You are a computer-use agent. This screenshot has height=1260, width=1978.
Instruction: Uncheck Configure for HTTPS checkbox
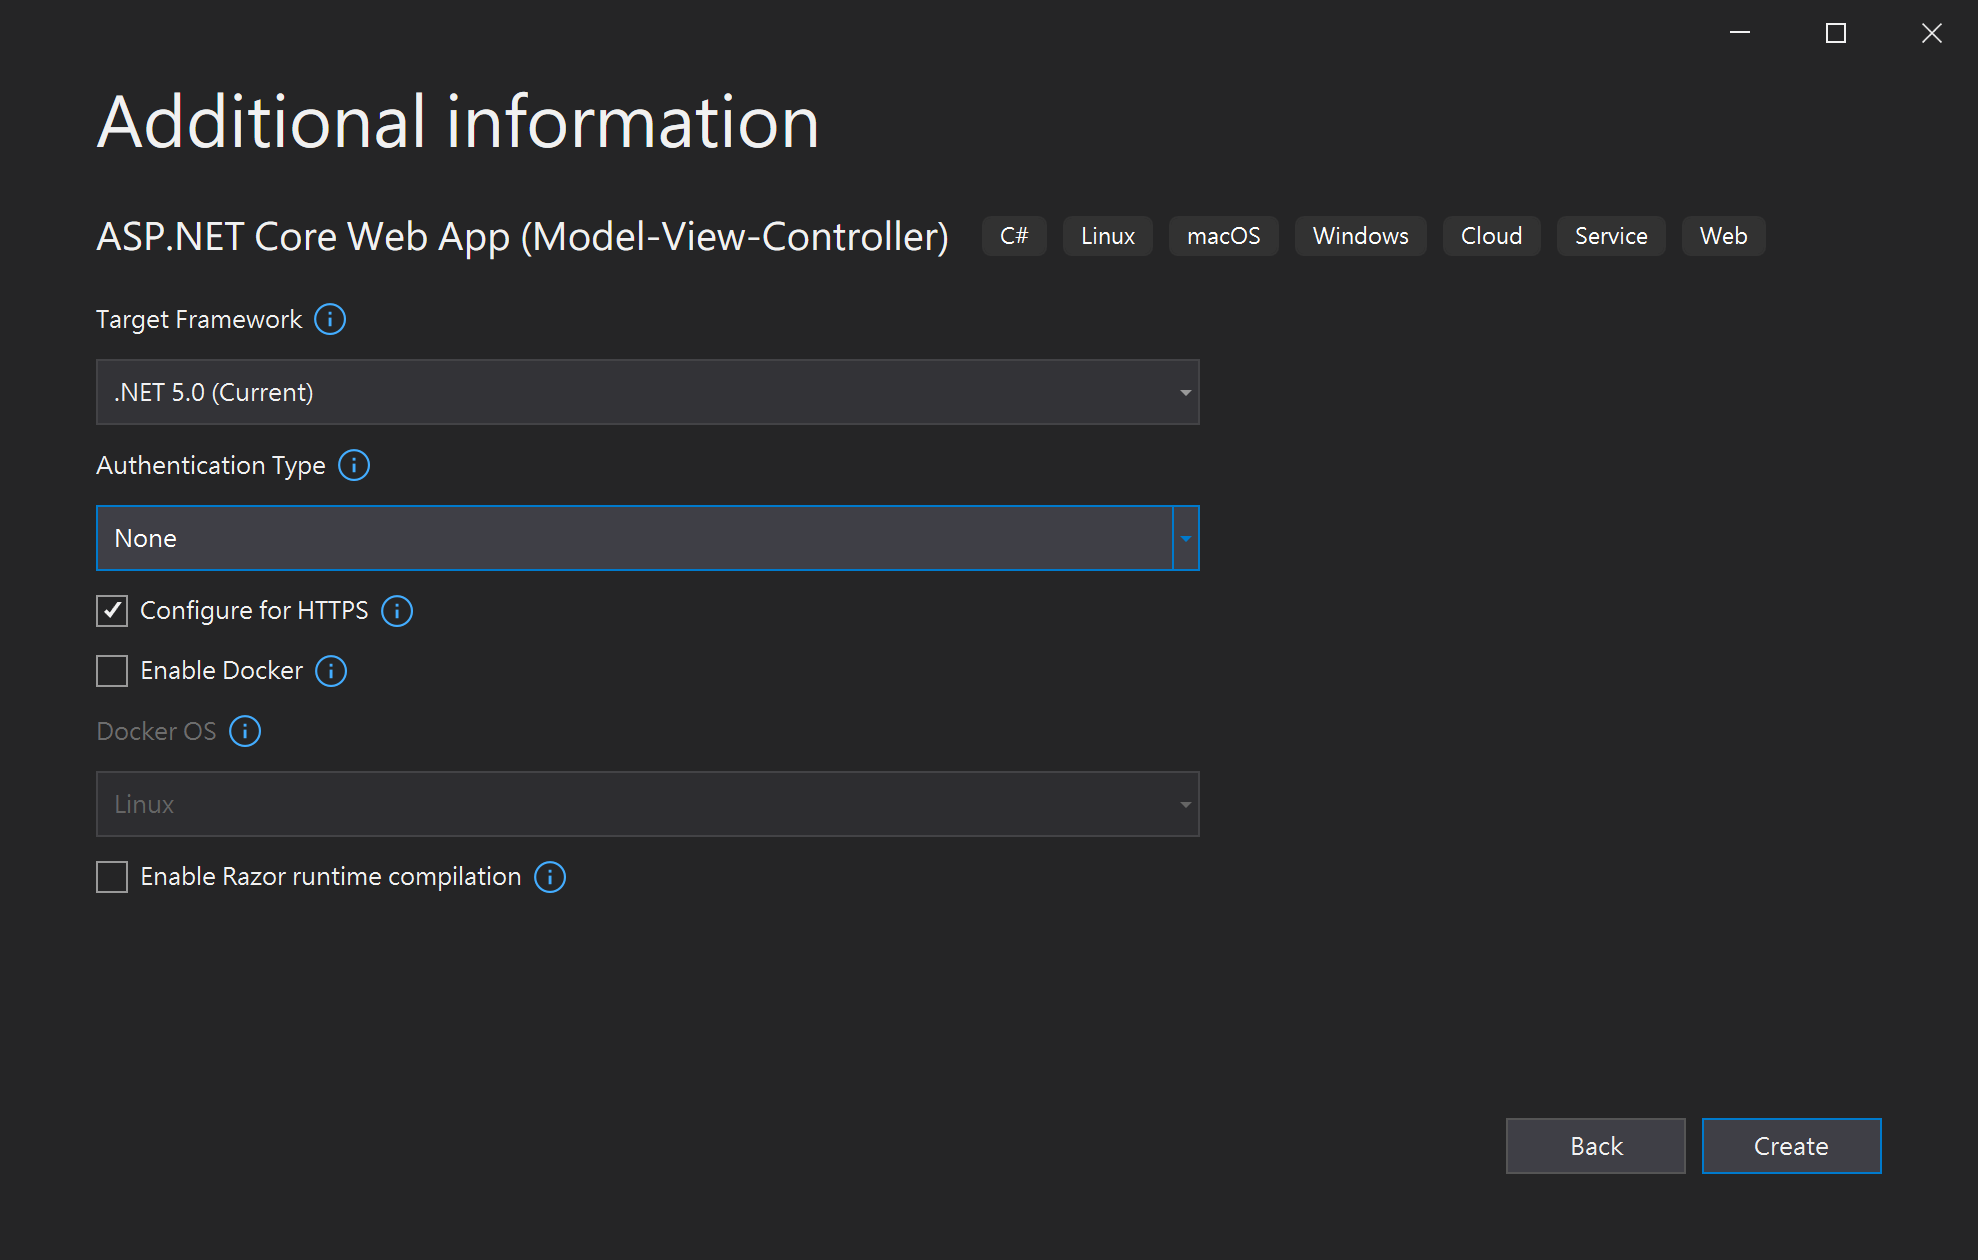112,611
